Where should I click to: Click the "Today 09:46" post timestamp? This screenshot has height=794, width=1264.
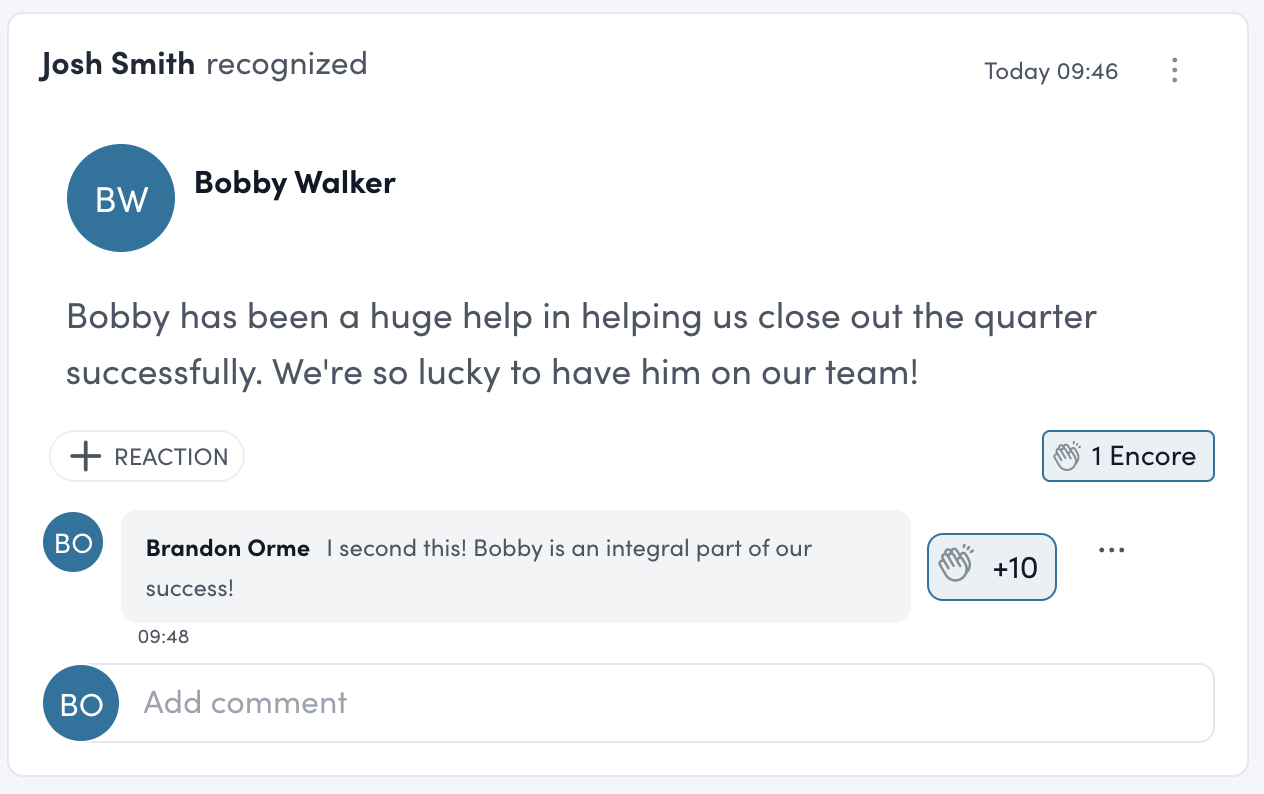coord(1051,71)
